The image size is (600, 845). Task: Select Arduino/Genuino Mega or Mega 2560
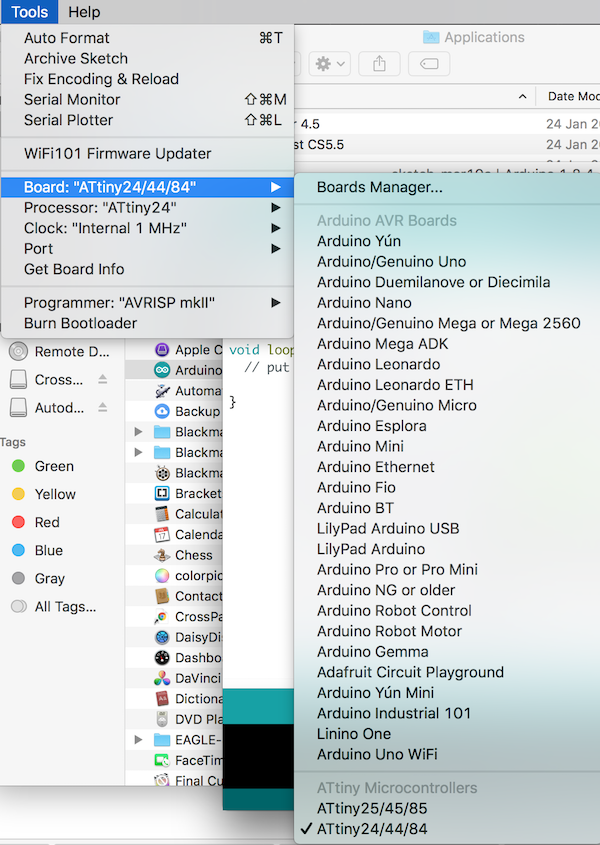click(x=447, y=323)
